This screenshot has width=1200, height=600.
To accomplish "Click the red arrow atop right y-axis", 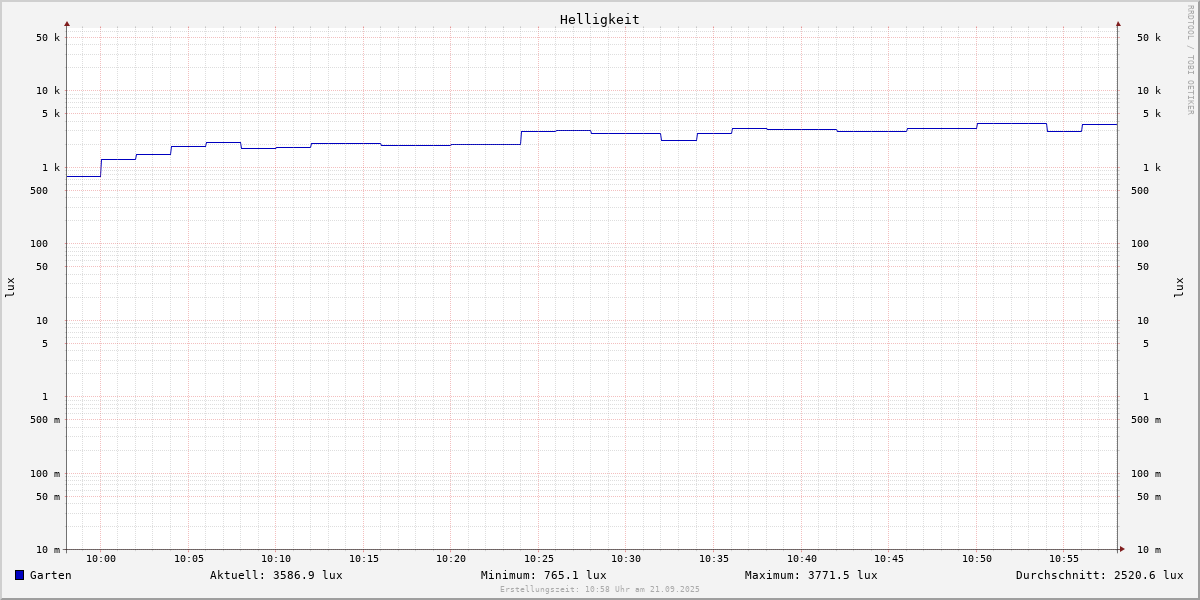I will [1118, 23].
